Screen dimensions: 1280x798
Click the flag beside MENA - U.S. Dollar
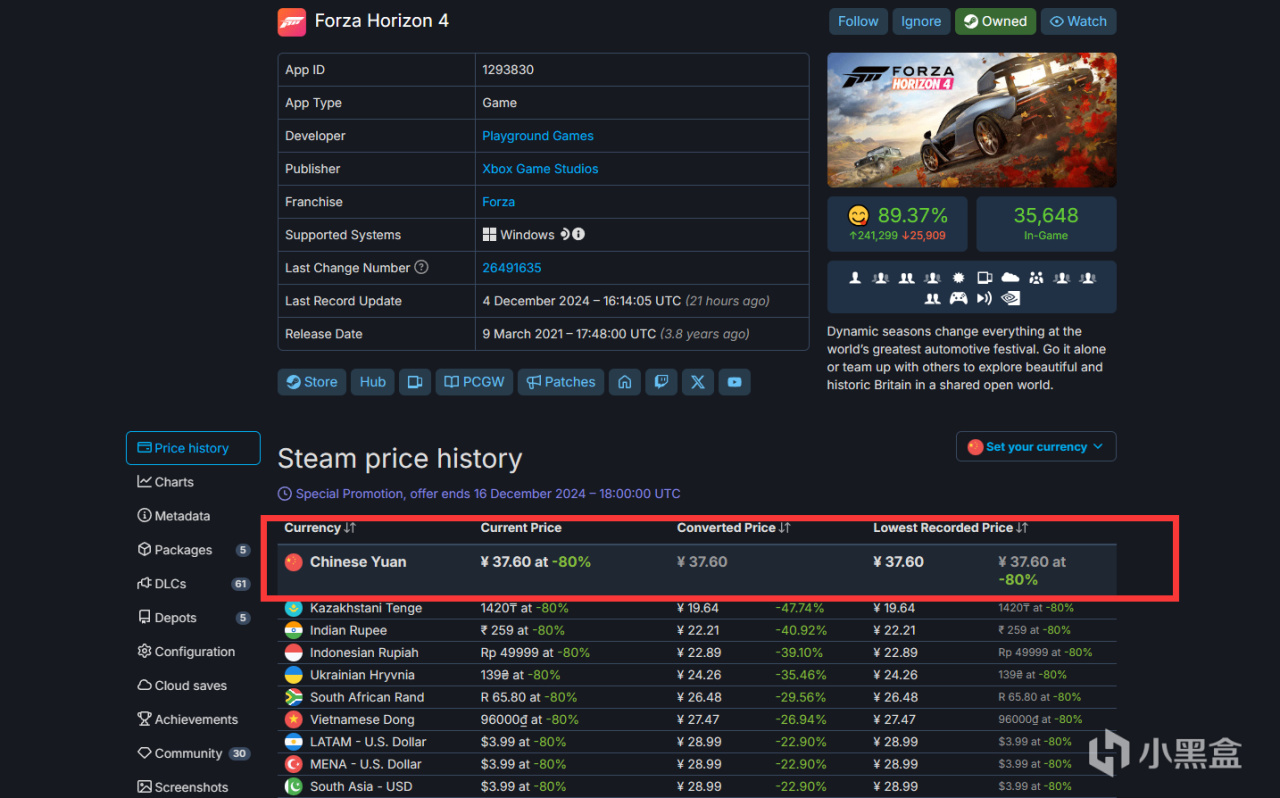point(293,764)
